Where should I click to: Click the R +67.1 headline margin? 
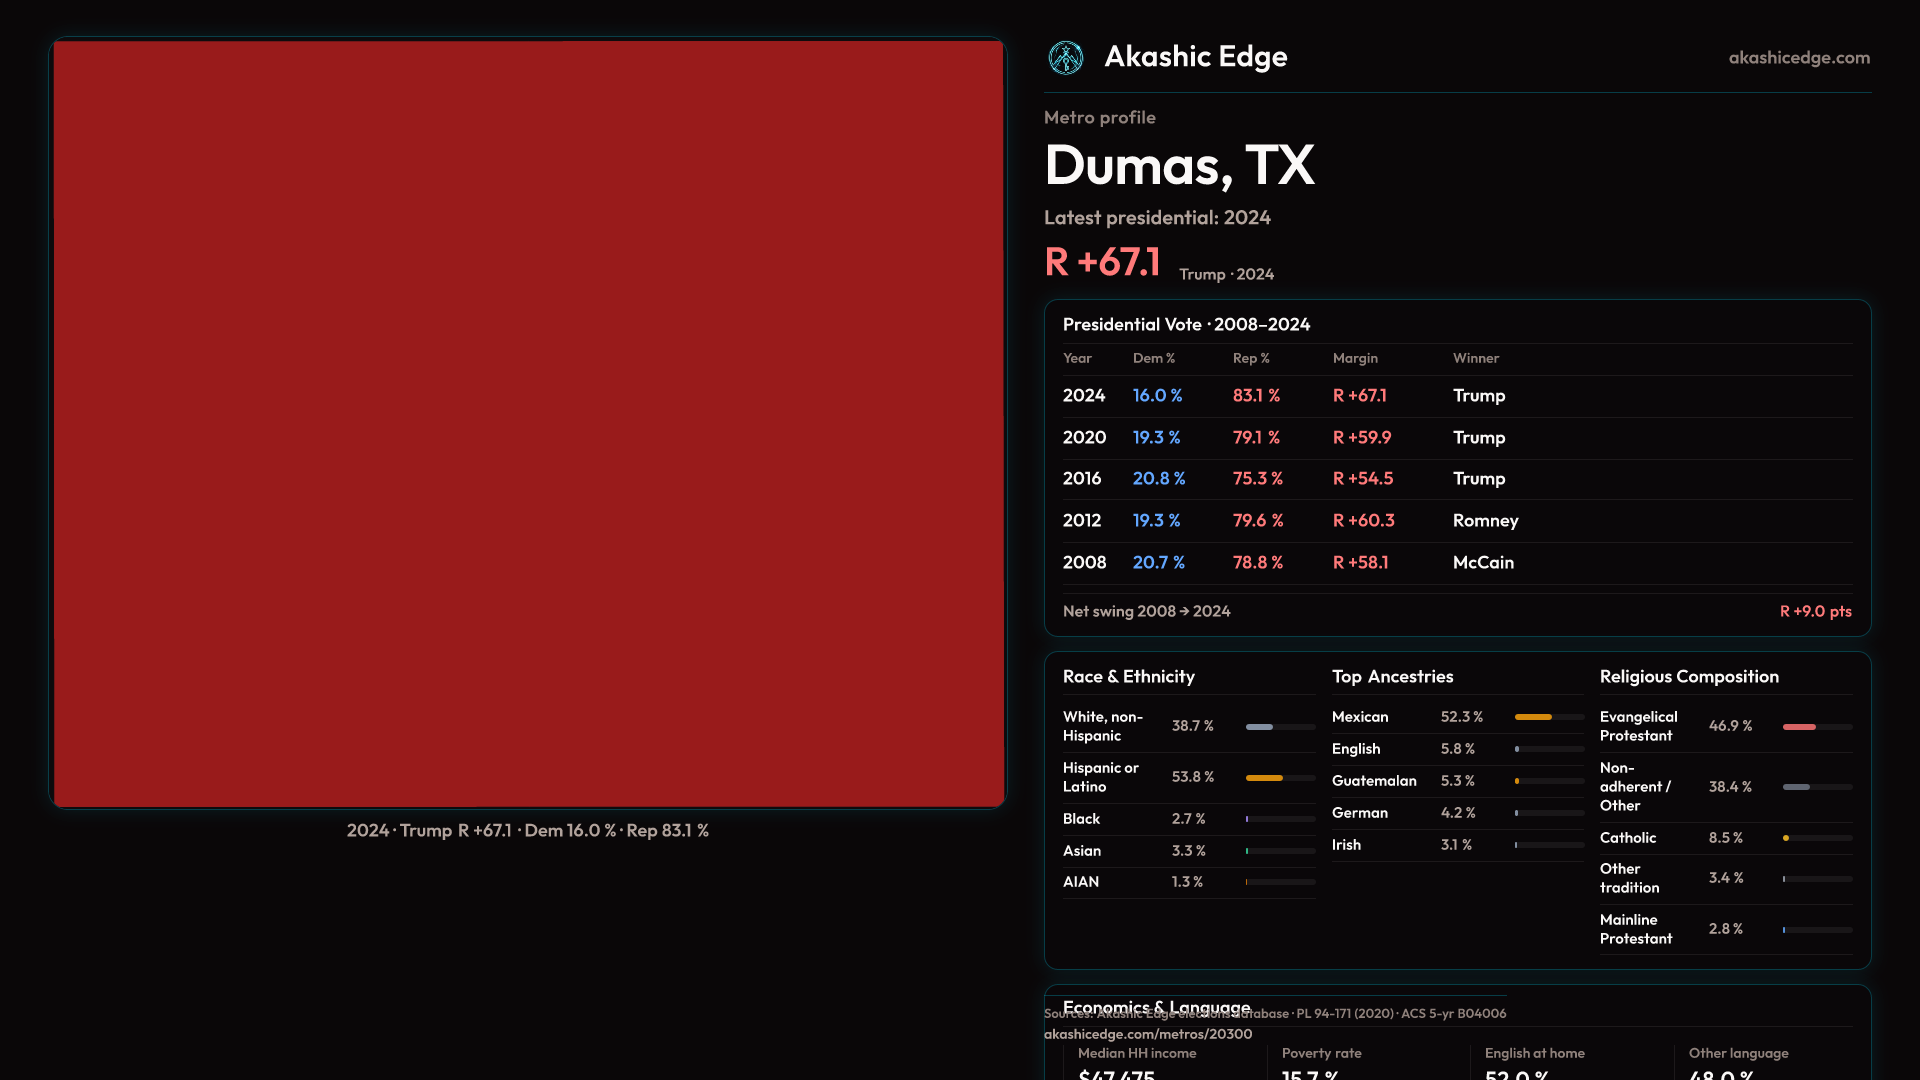click(x=1102, y=262)
